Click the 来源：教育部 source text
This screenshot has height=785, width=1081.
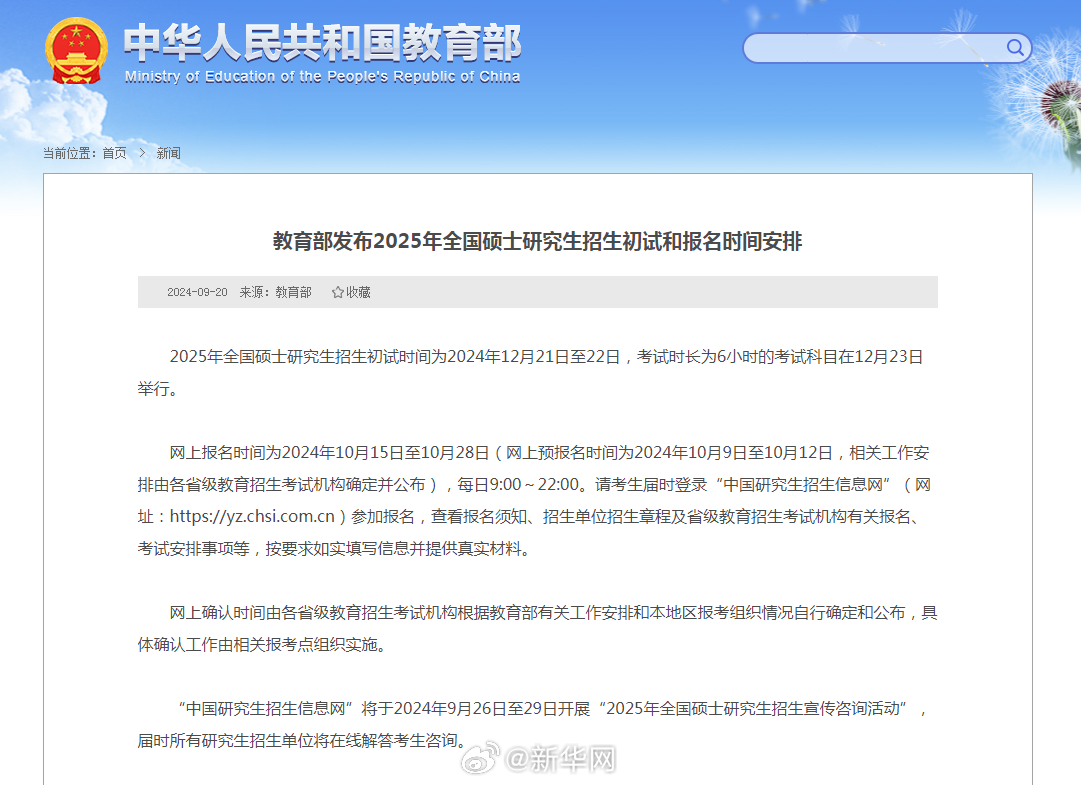click(x=275, y=292)
